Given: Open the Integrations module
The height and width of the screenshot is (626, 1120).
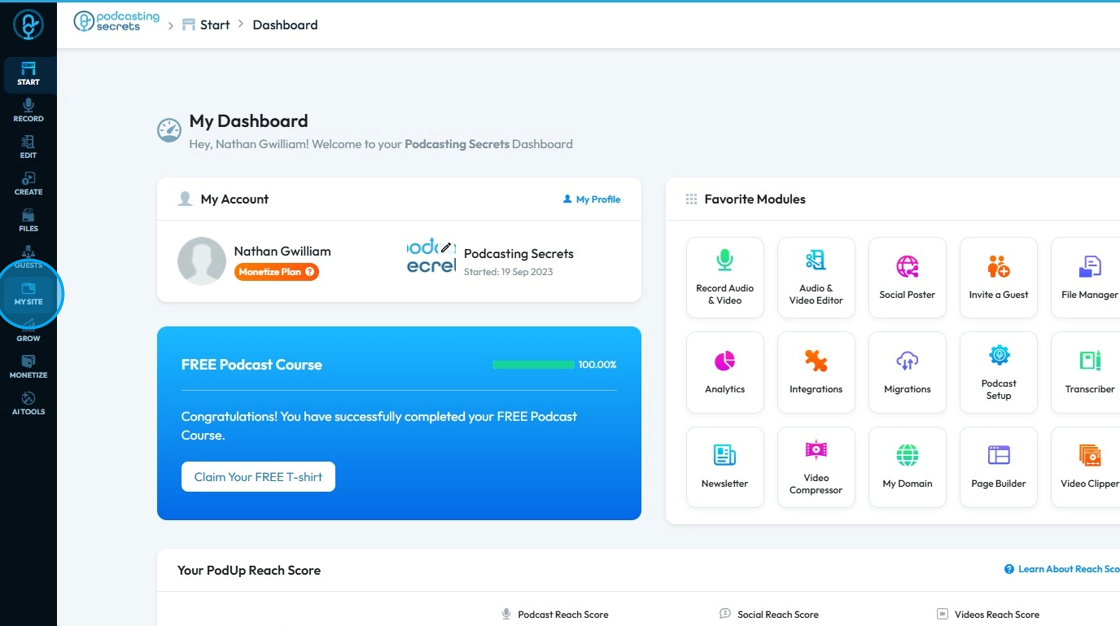Looking at the screenshot, I should pos(816,372).
